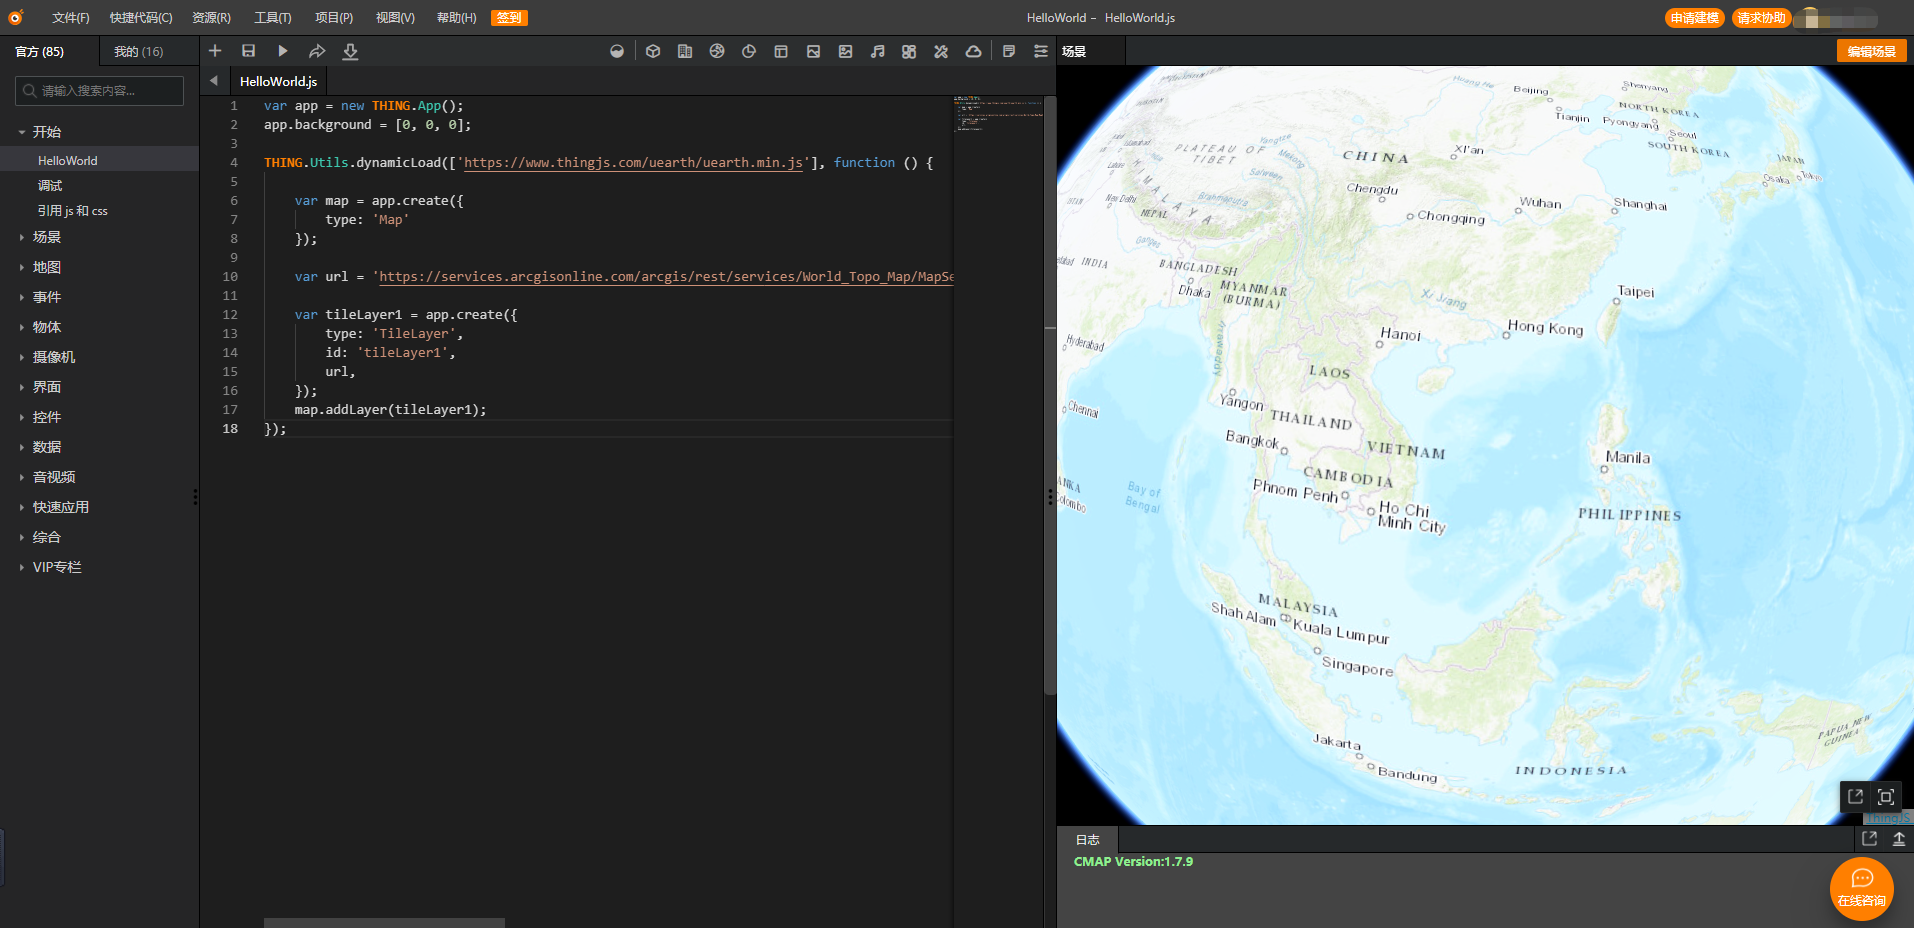Click the pie chart resource icon
The image size is (1914, 928).
(x=749, y=51)
